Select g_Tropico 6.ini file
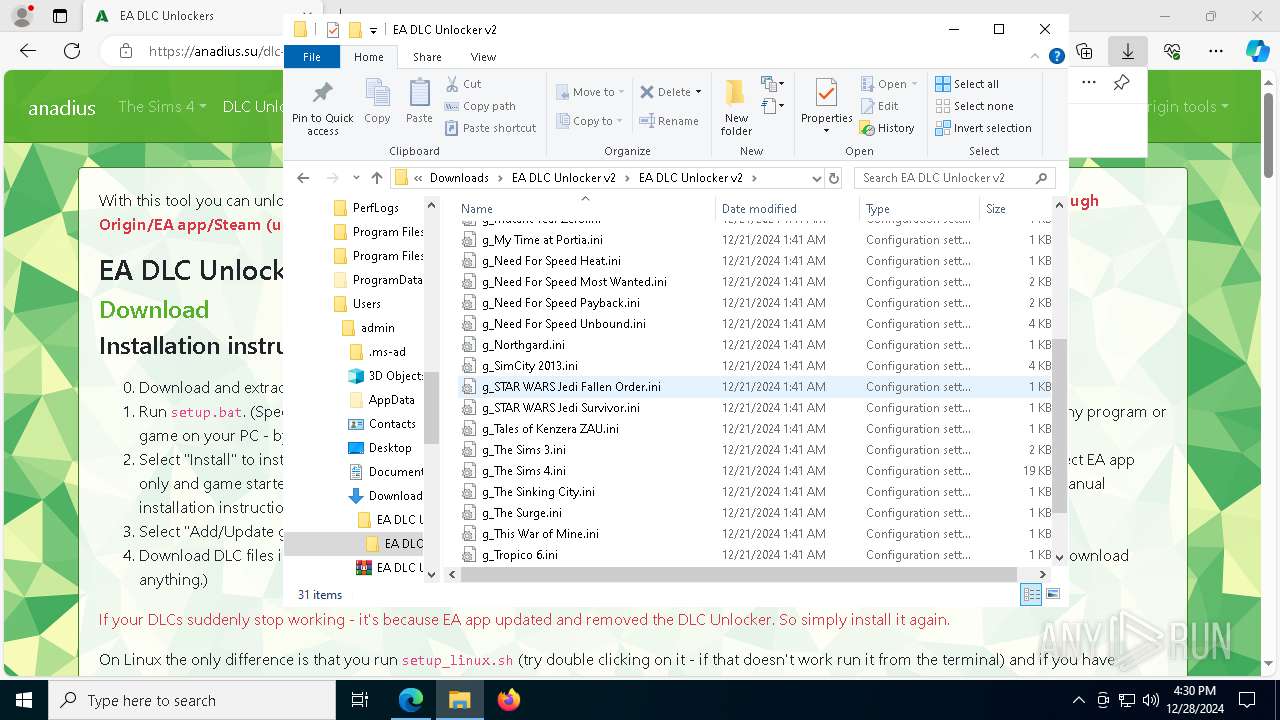The height and width of the screenshot is (720, 1280). [x=756, y=555]
